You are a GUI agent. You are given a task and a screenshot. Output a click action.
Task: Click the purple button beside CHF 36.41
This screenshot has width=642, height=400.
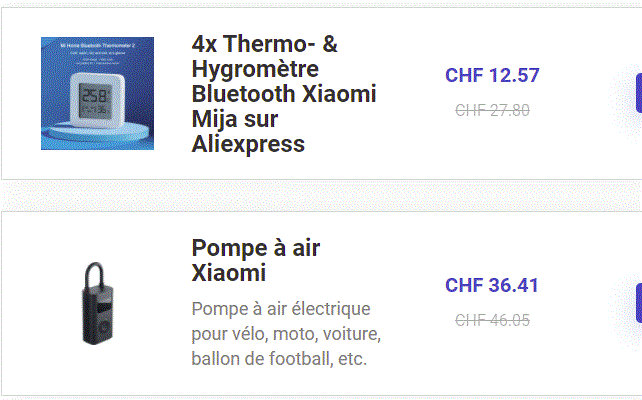(x=639, y=303)
